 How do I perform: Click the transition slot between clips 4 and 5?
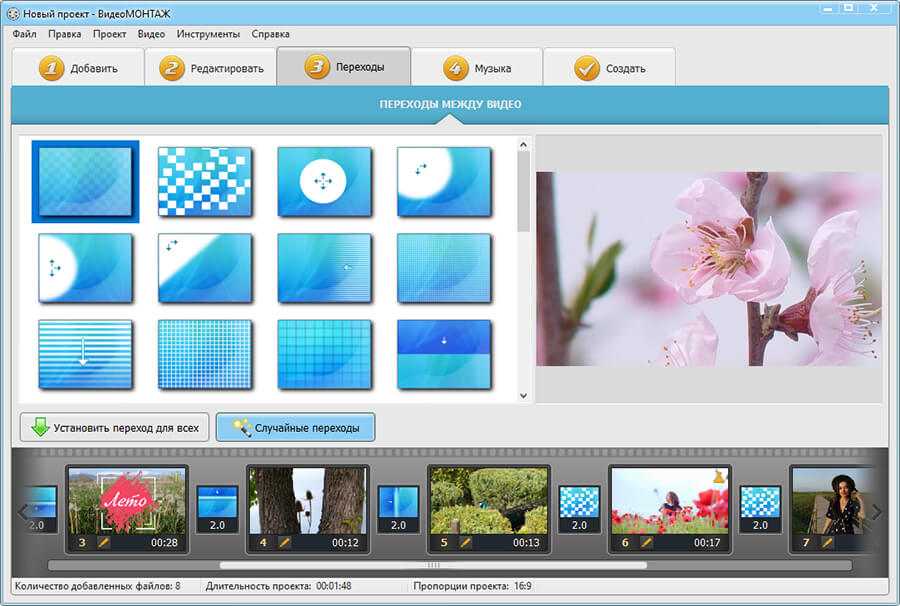[398, 509]
